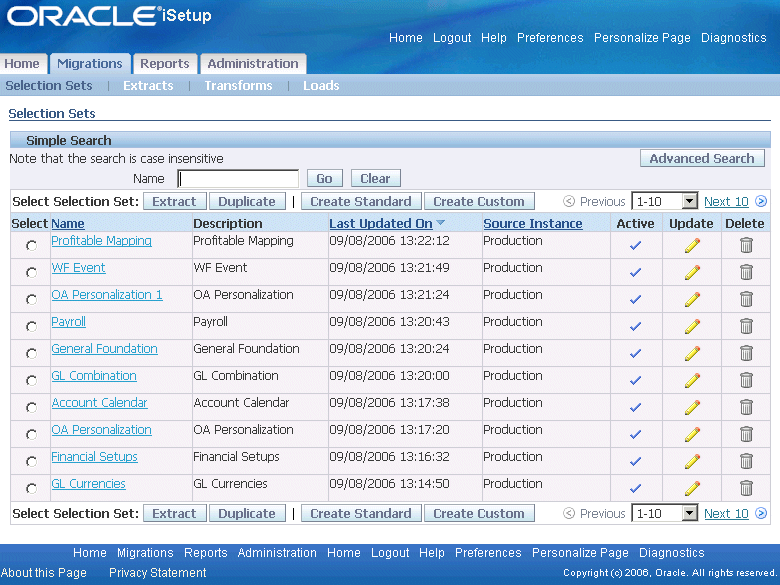Click pencil icon in the Payroll row
This screenshot has height=585, width=780.
(692, 326)
